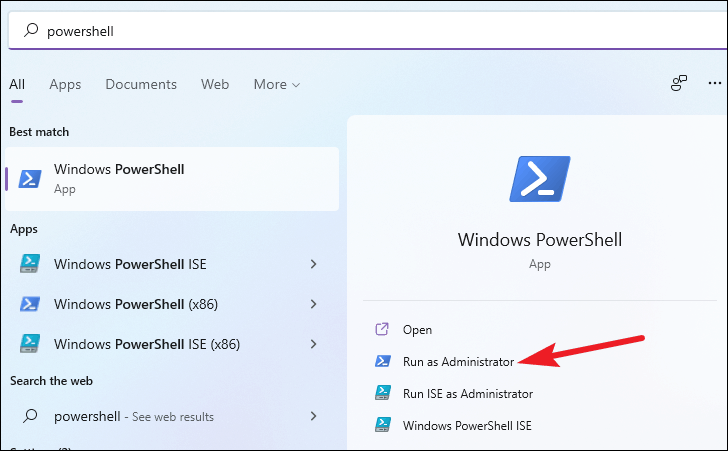Open Windows PowerShell ISE from preview pane

coord(467,425)
